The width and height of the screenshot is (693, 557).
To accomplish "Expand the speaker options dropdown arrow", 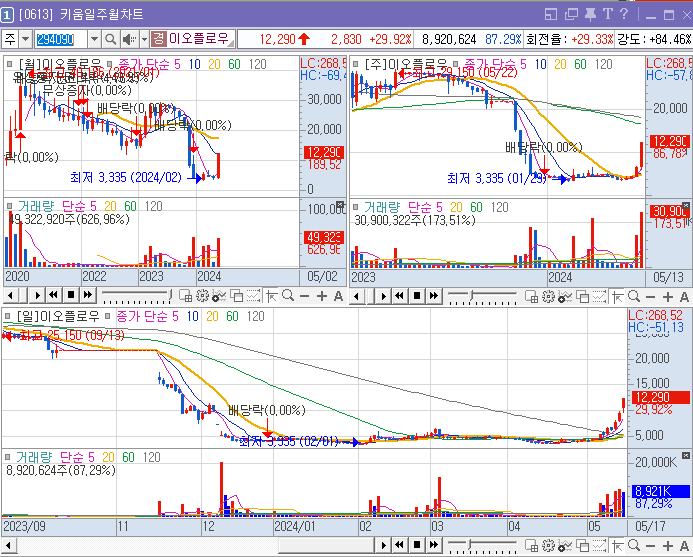I will coord(145,39).
